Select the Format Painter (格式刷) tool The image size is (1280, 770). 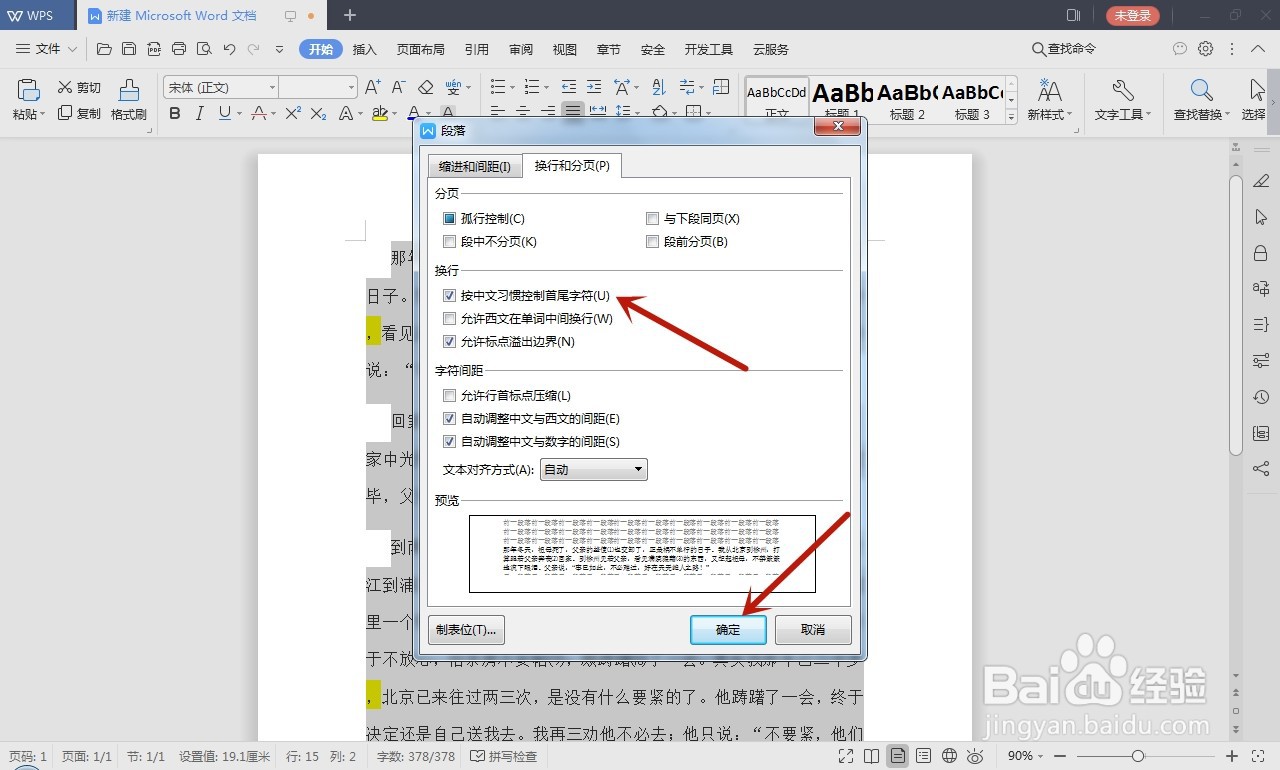[129, 100]
